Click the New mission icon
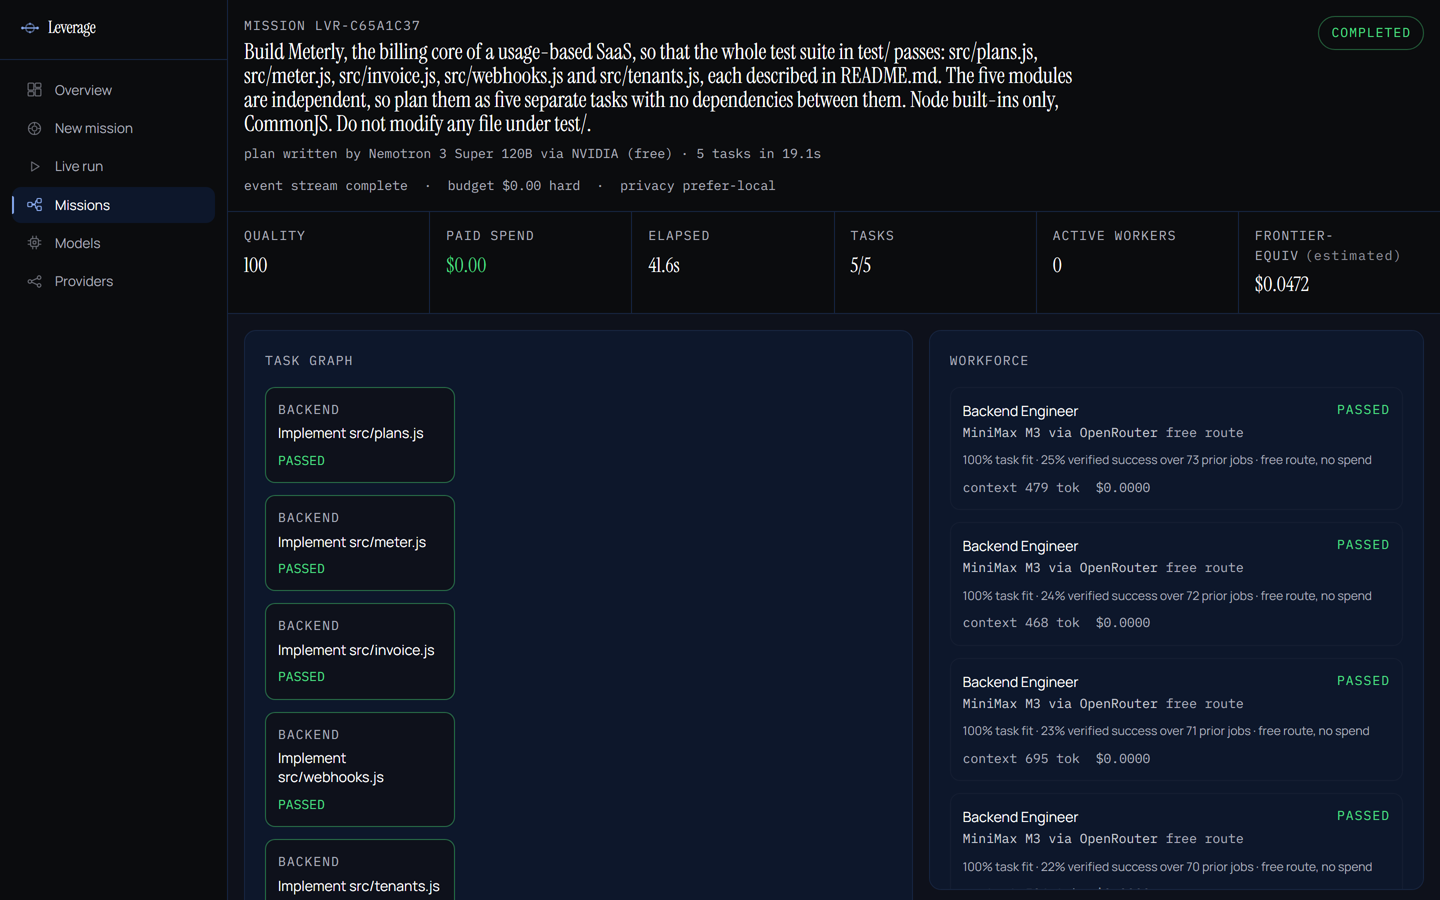The image size is (1440, 900). [35, 128]
